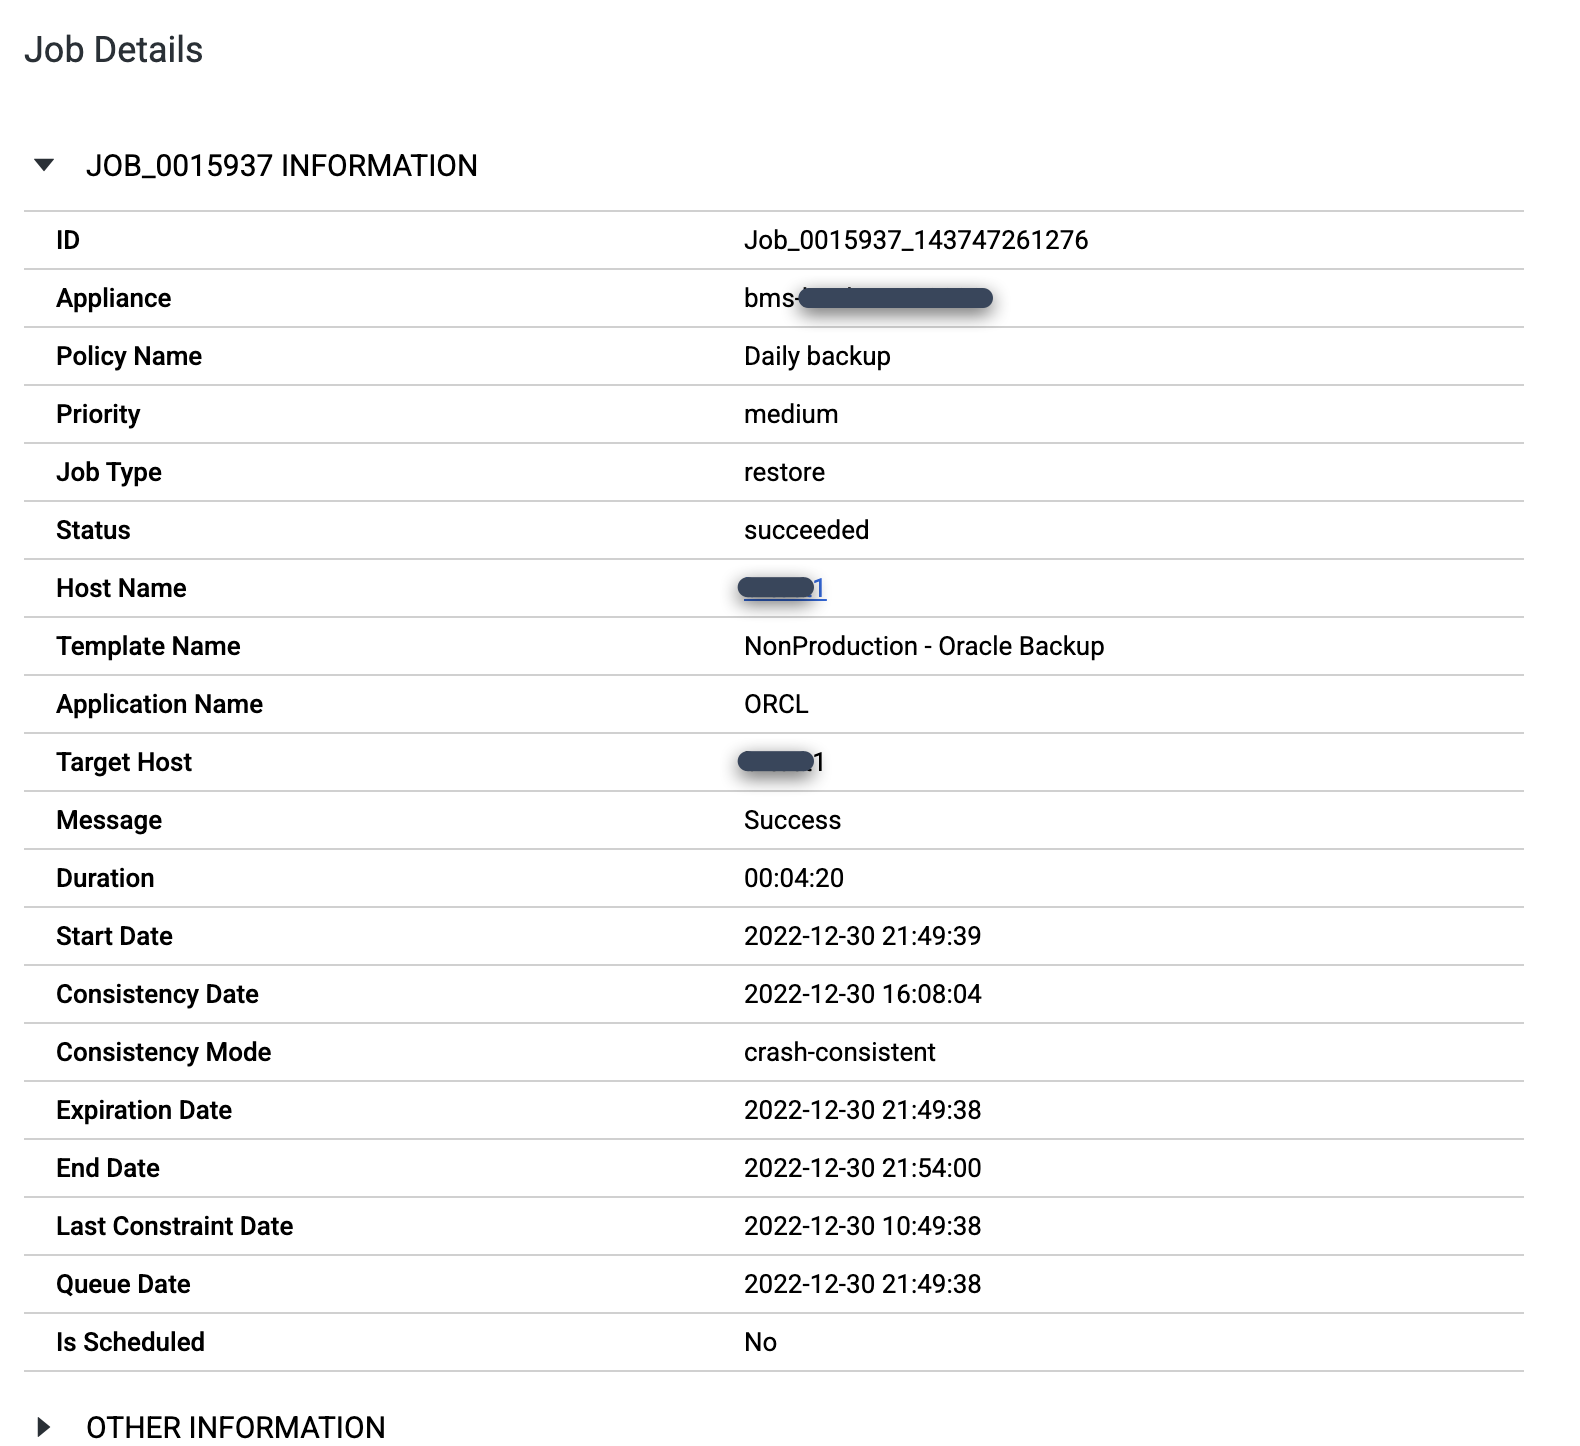Click the NonProduction - Oracle Backup template value

coord(923,646)
